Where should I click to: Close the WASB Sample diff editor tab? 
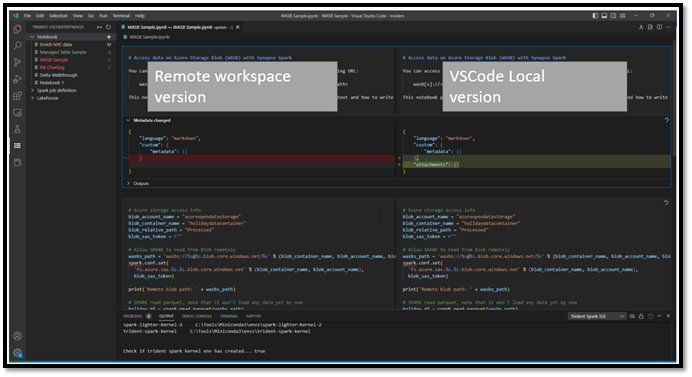coord(238,27)
